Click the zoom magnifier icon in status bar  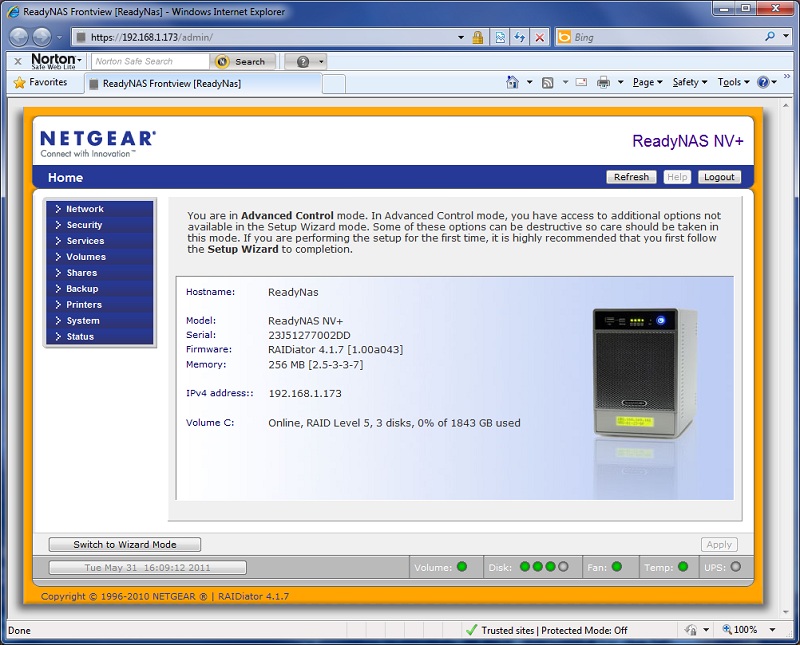pos(727,629)
